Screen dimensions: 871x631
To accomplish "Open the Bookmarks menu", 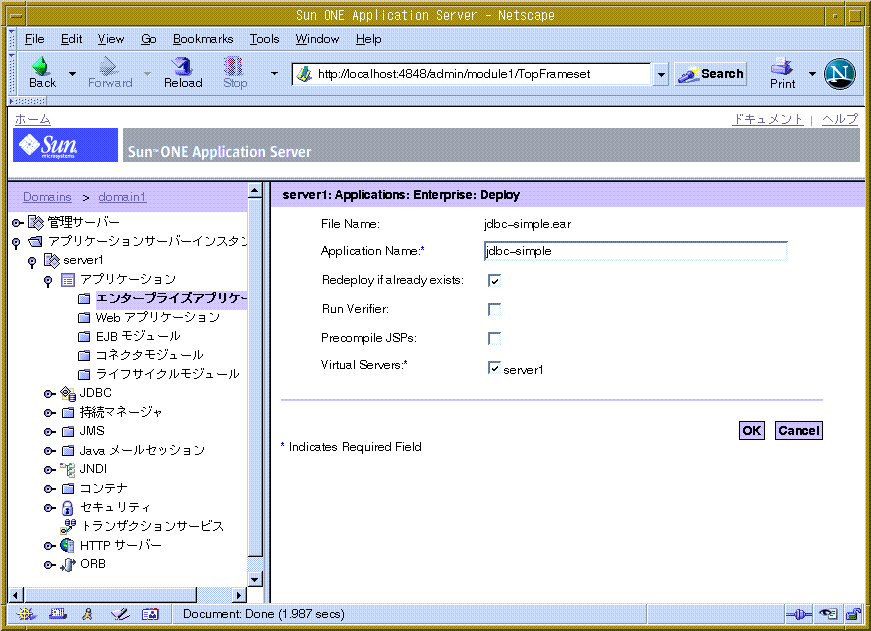I will pyautogui.click(x=203, y=39).
